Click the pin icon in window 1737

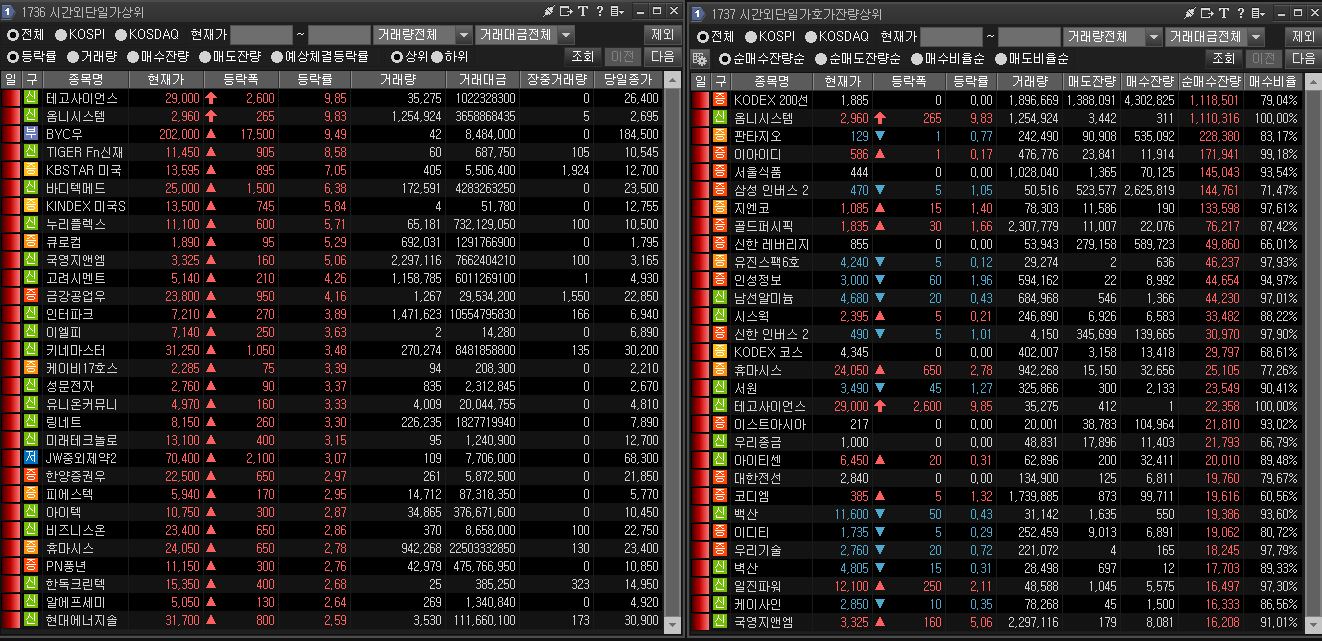[1188, 12]
